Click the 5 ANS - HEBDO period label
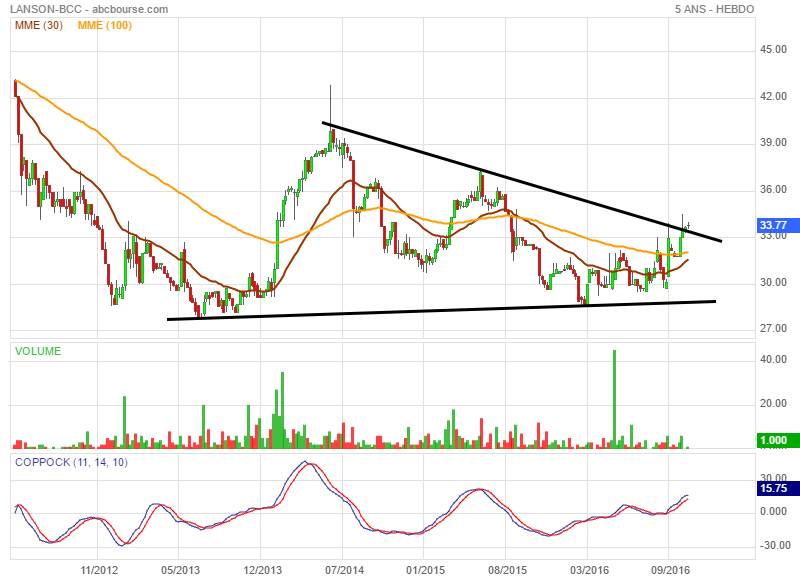Screen dimensions: 800x580 point(714,9)
